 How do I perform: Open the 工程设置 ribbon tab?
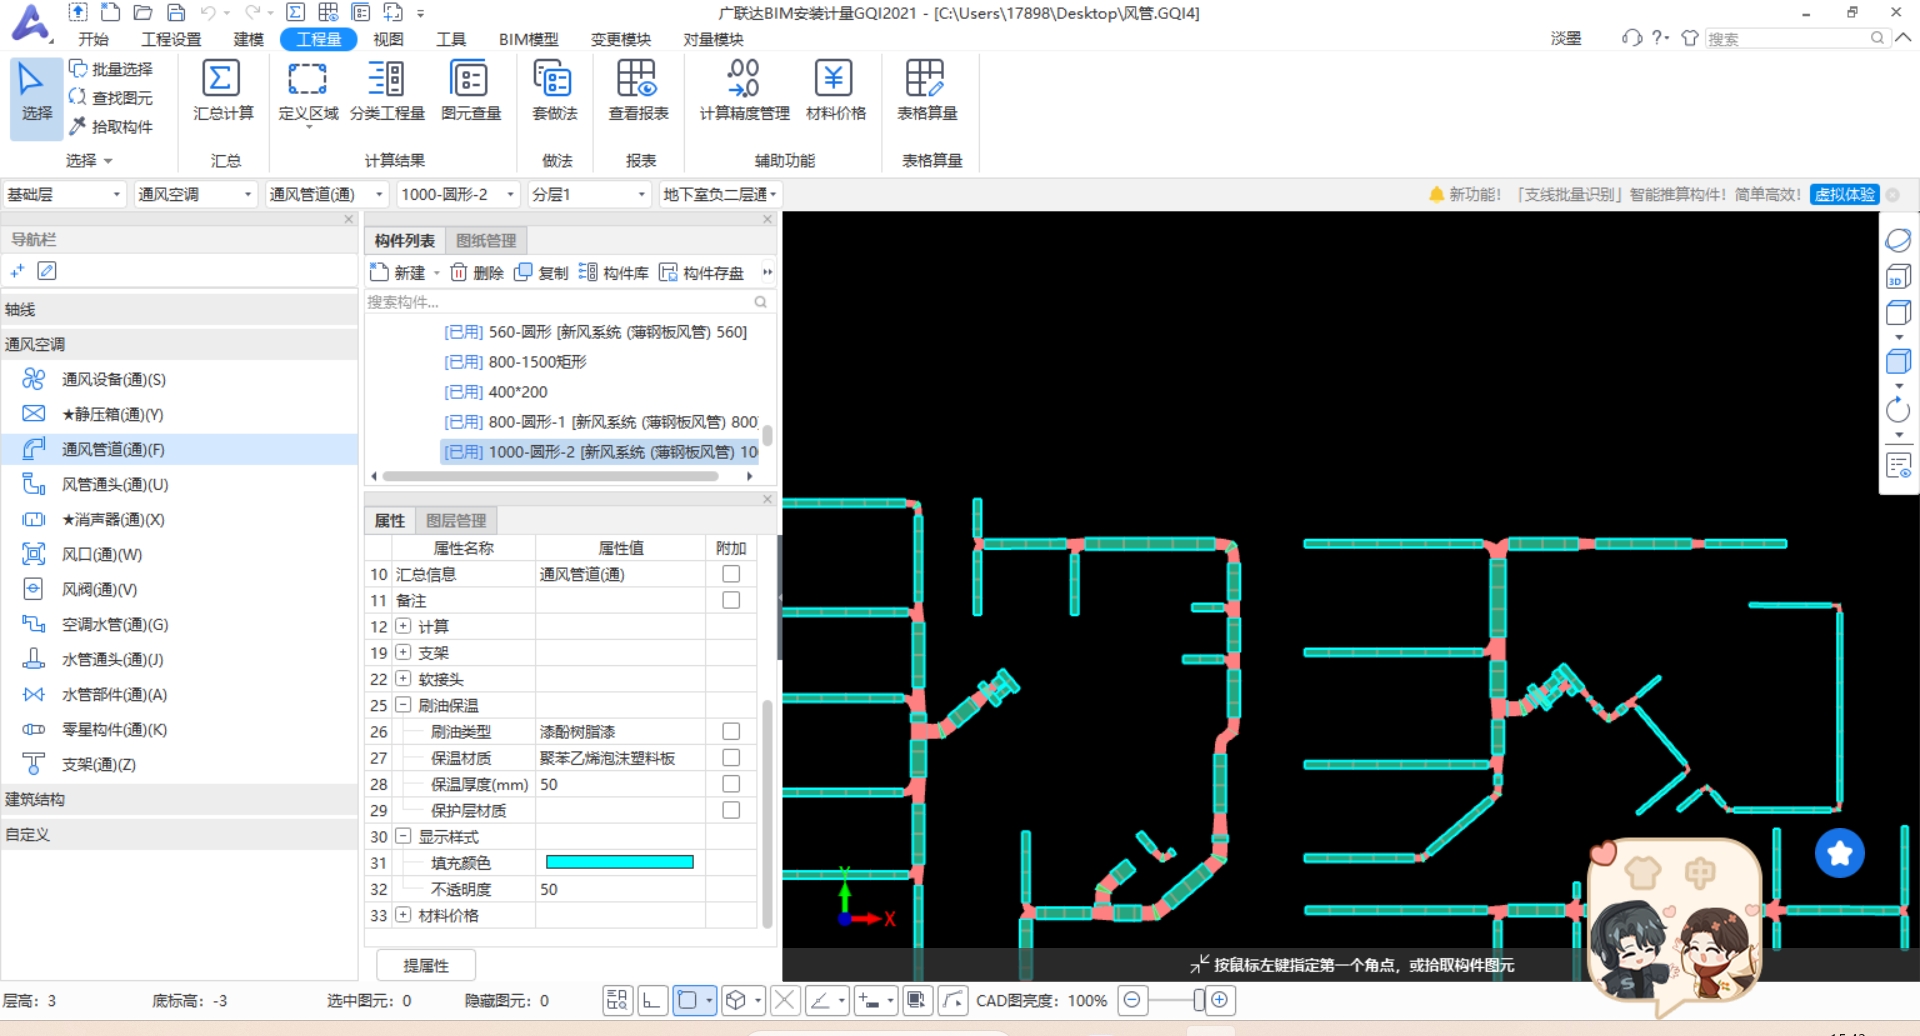point(171,39)
